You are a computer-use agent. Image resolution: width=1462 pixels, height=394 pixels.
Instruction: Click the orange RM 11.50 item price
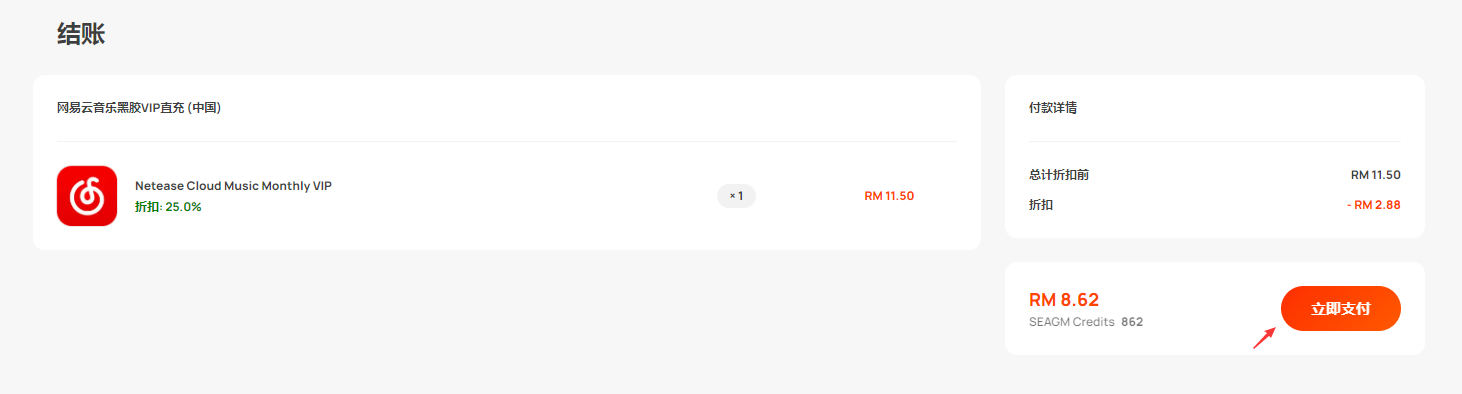pos(889,196)
